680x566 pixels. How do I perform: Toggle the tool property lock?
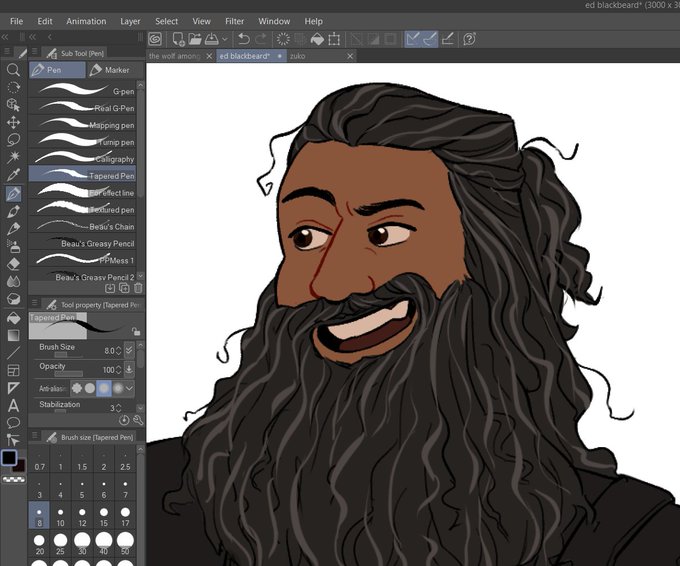point(136,332)
